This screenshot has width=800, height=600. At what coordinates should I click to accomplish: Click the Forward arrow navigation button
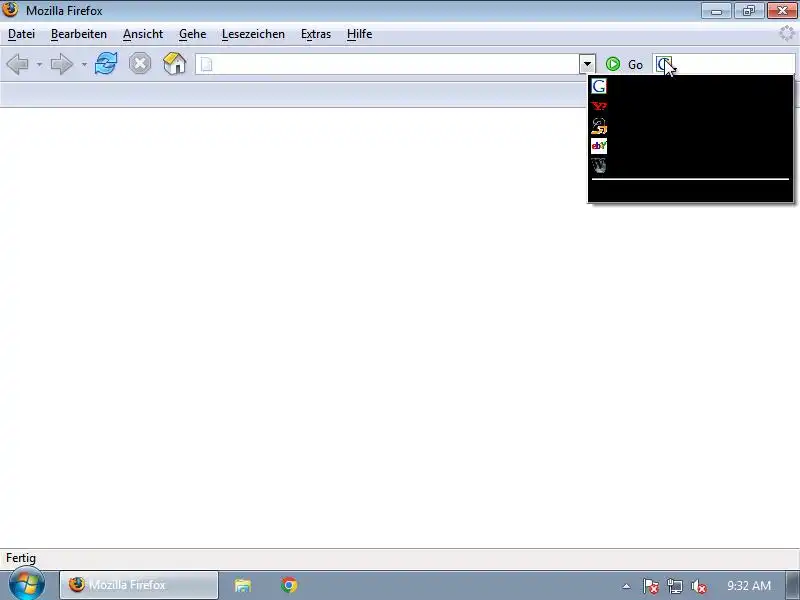point(62,64)
